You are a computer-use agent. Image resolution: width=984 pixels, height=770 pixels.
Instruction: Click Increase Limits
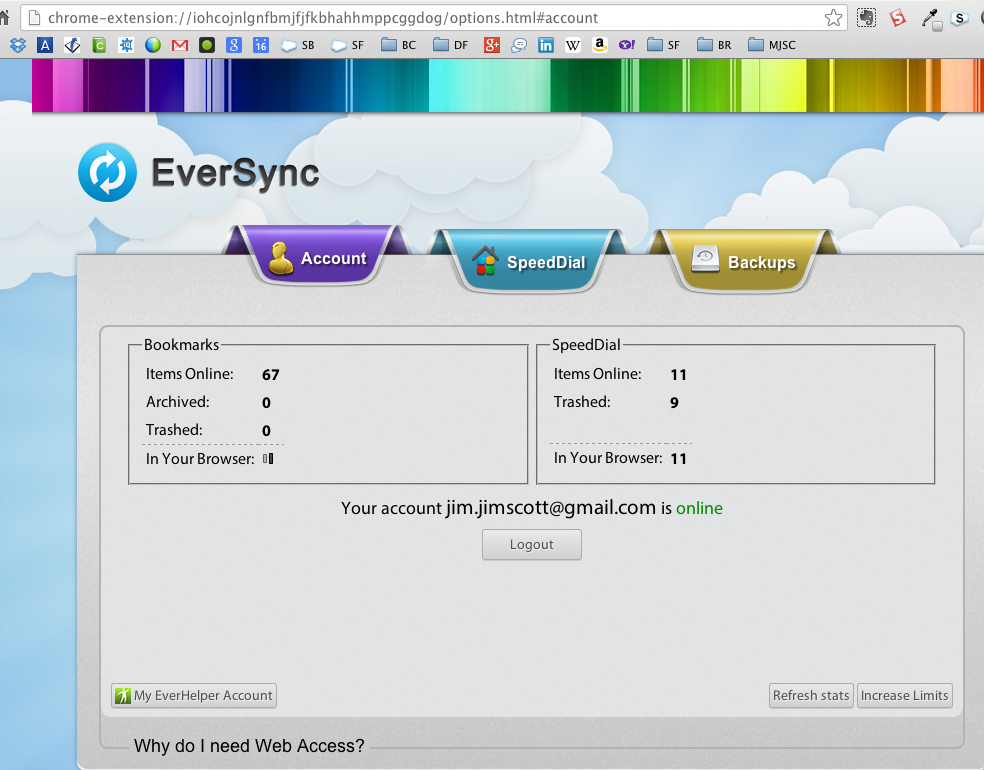pos(904,695)
